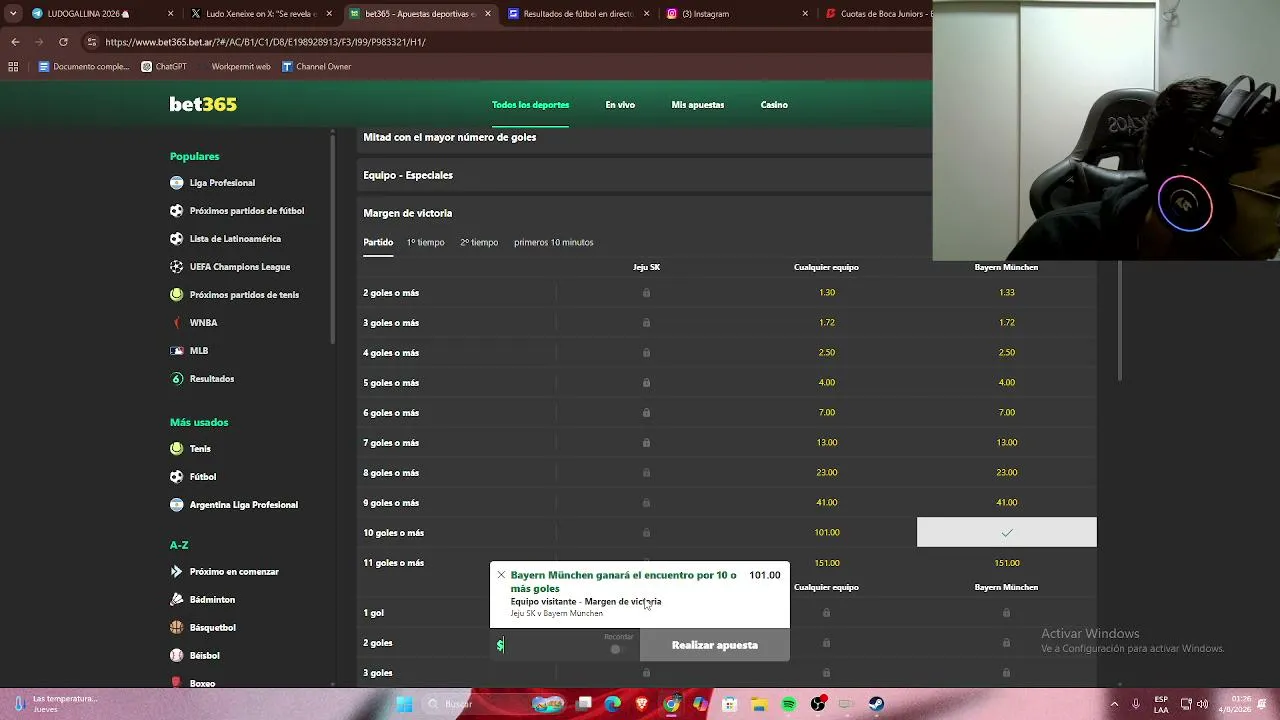Reload the page with the browser refresh icon
1280x720 pixels.
pos(63,42)
